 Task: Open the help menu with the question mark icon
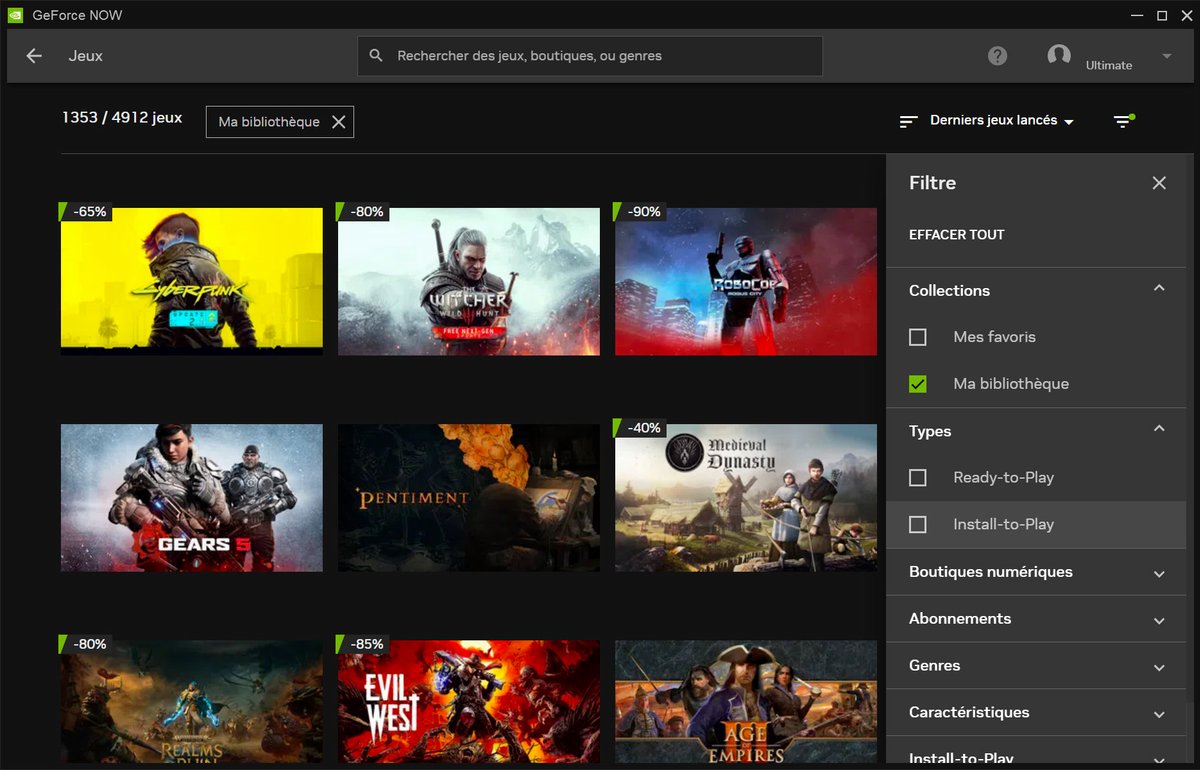tap(997, 56)
